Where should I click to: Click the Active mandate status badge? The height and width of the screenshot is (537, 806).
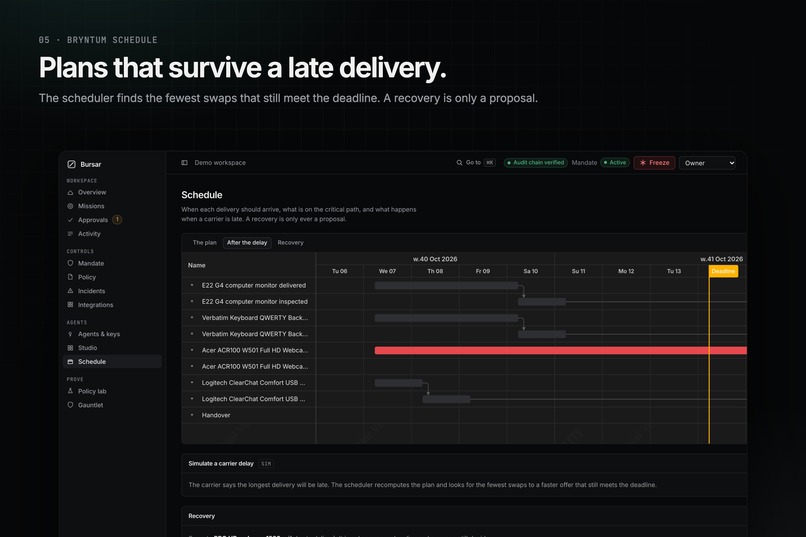[615, 163]
